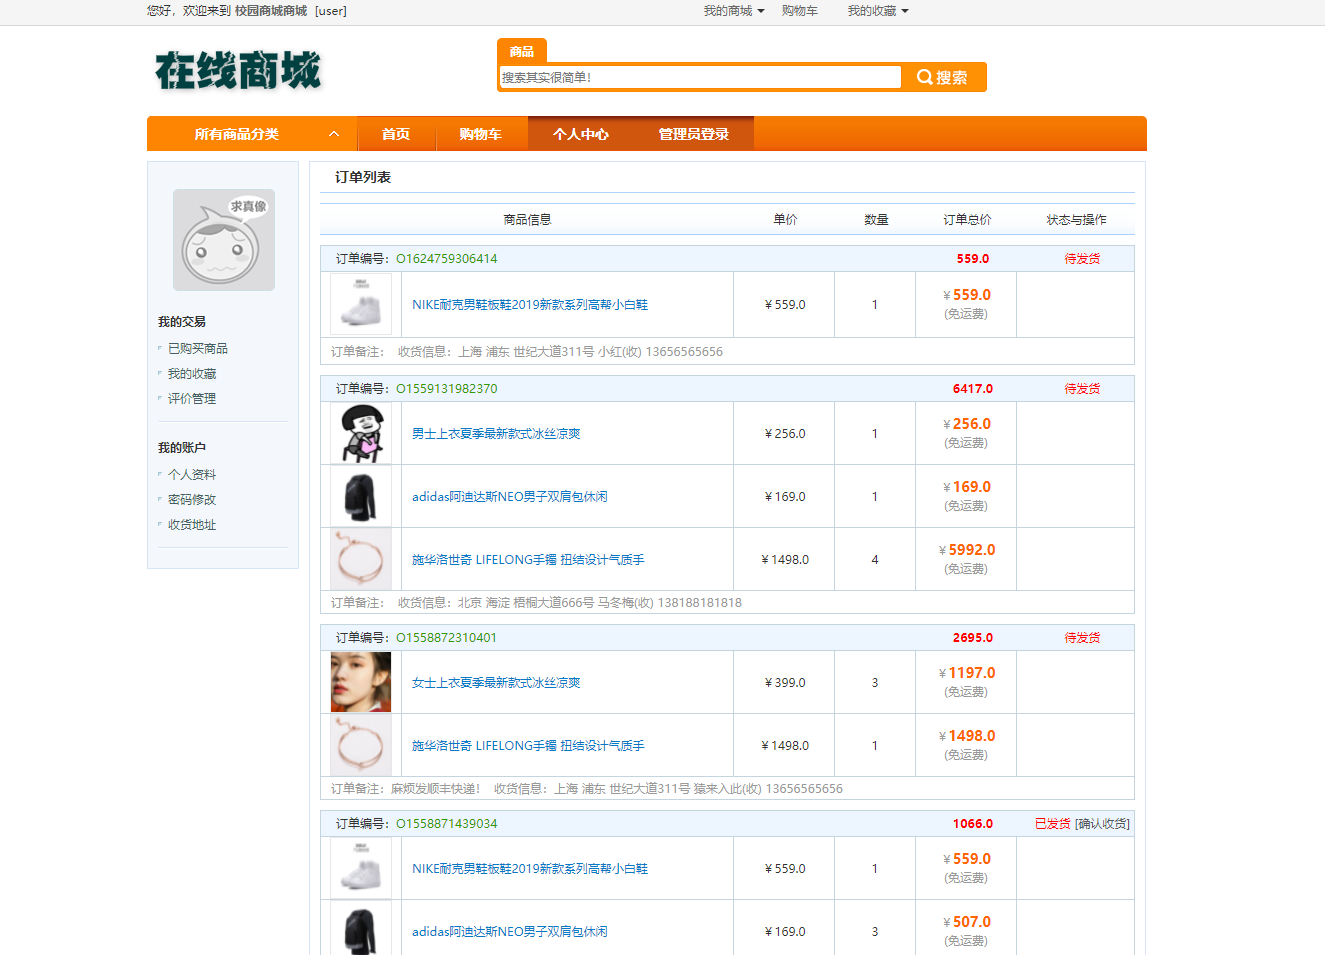Select 收货地址 under 我的账户
Screen dimensions: 1325x955
tap(191, 524)
